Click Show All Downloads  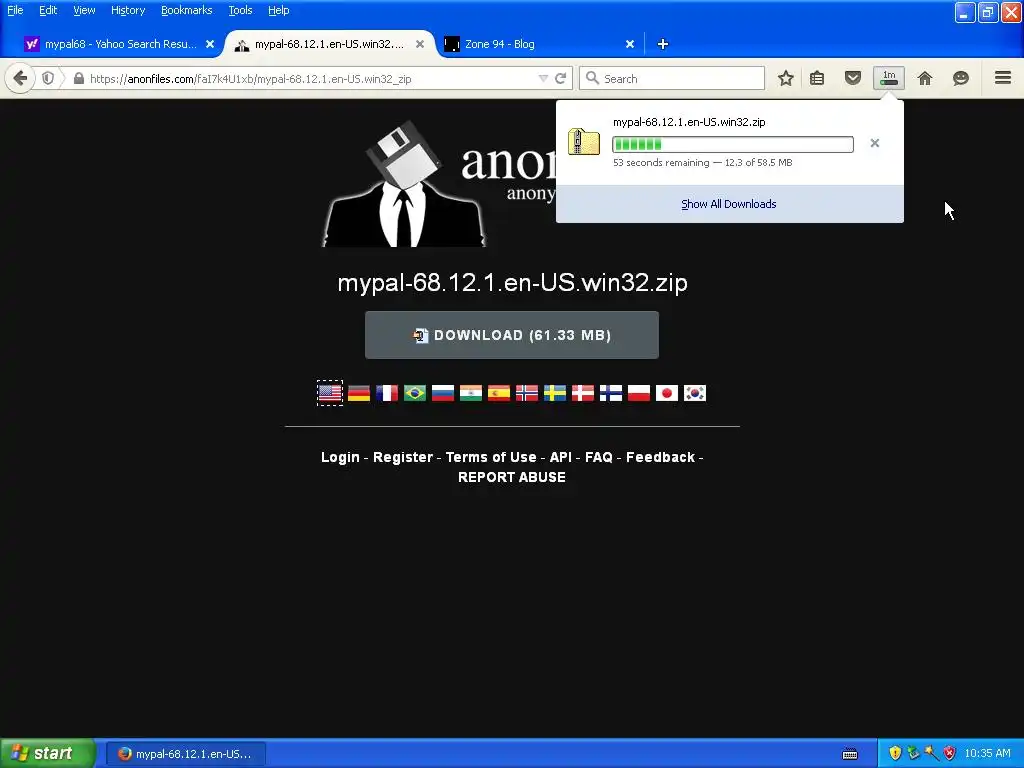click(729, 204)
